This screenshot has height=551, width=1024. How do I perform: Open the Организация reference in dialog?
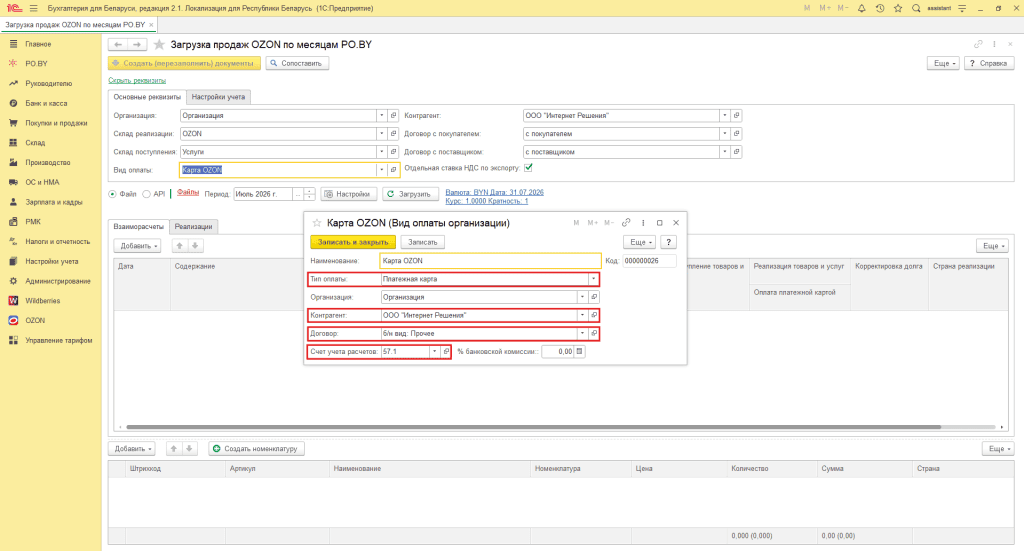tap(594, 297)
